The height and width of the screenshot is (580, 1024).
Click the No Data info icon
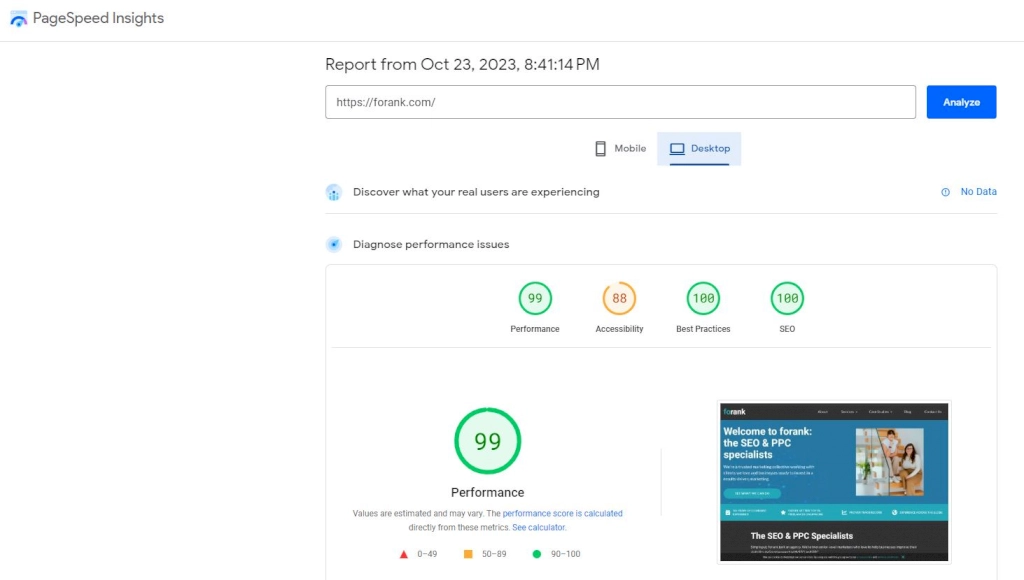tap(945, 192)
